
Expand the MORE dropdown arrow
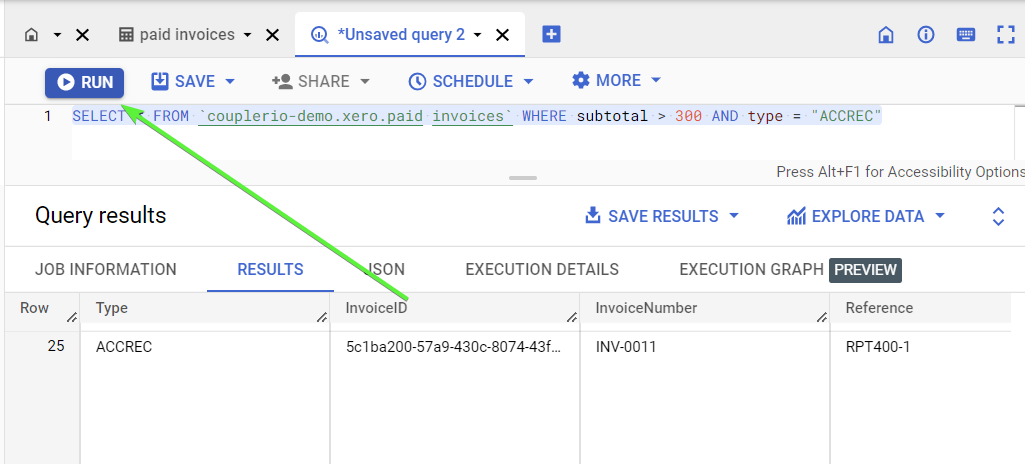point(656,80)
